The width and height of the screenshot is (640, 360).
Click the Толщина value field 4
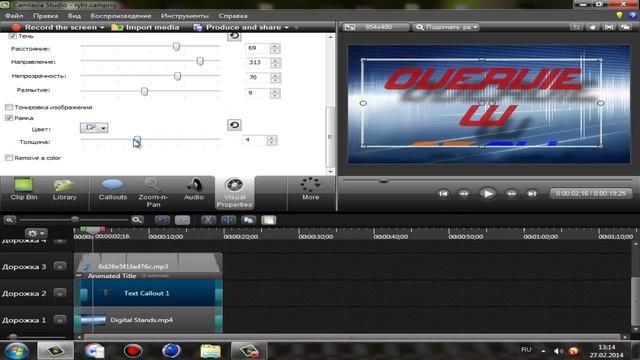click(254, 140)
